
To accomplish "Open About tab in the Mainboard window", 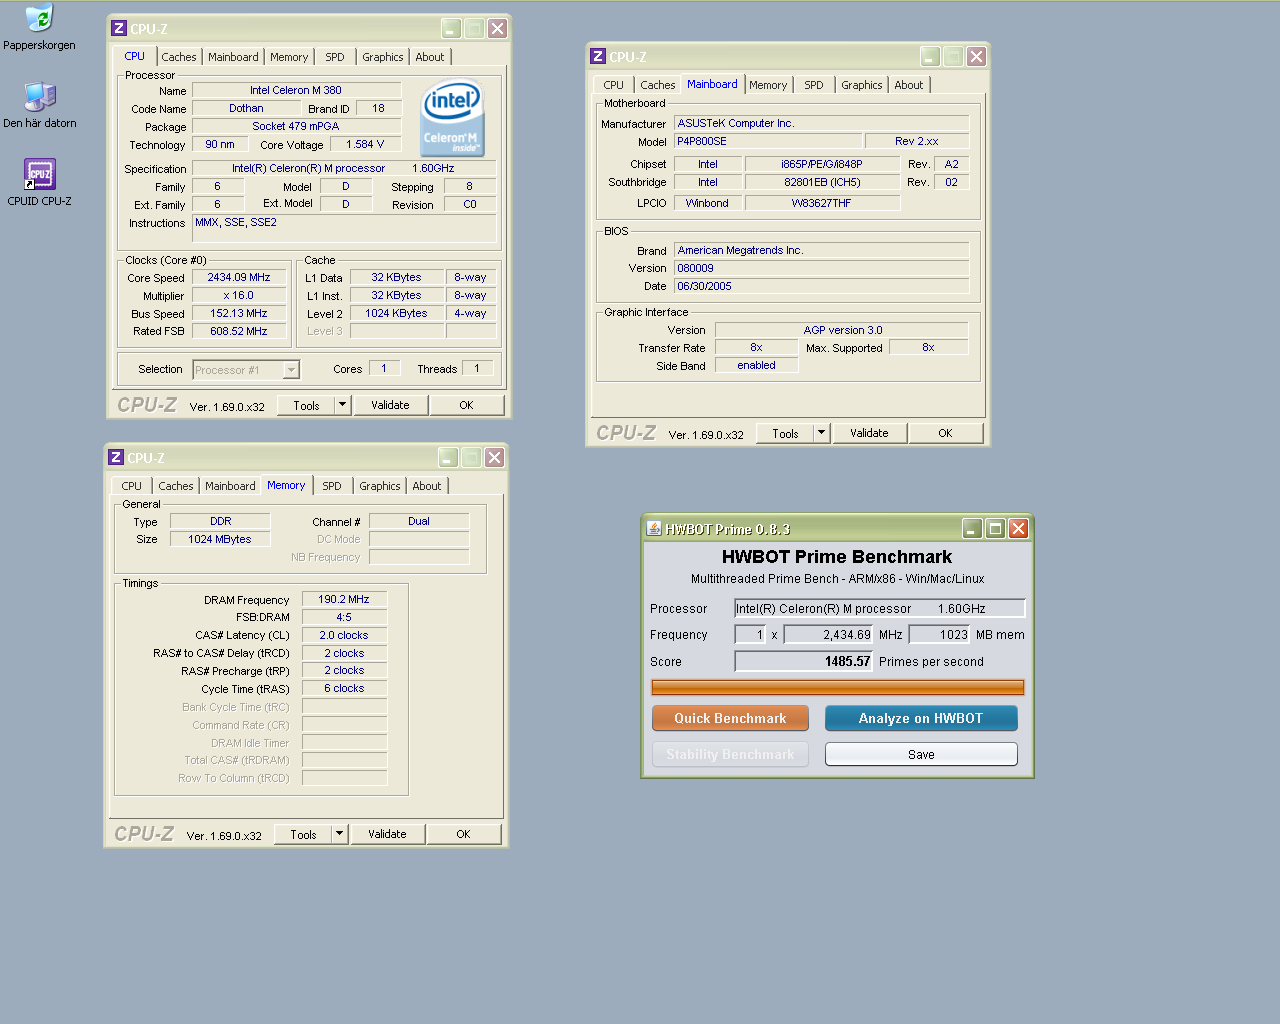I will 909,85.
